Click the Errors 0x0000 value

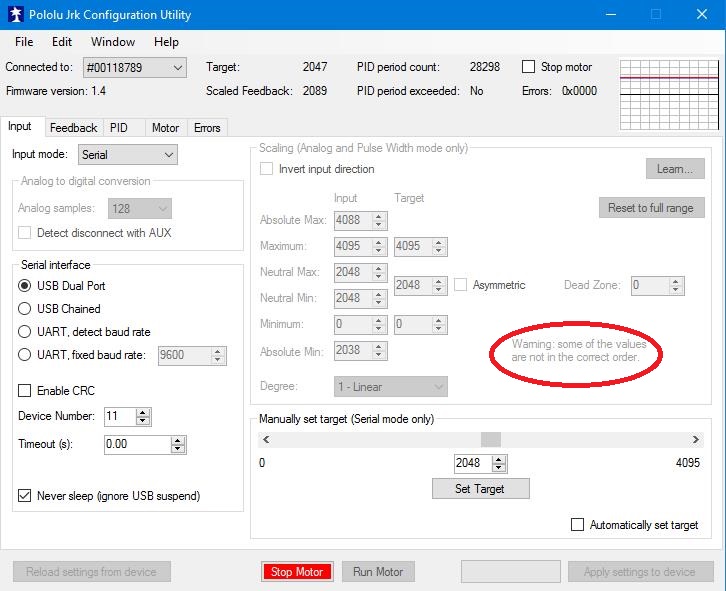579,91
